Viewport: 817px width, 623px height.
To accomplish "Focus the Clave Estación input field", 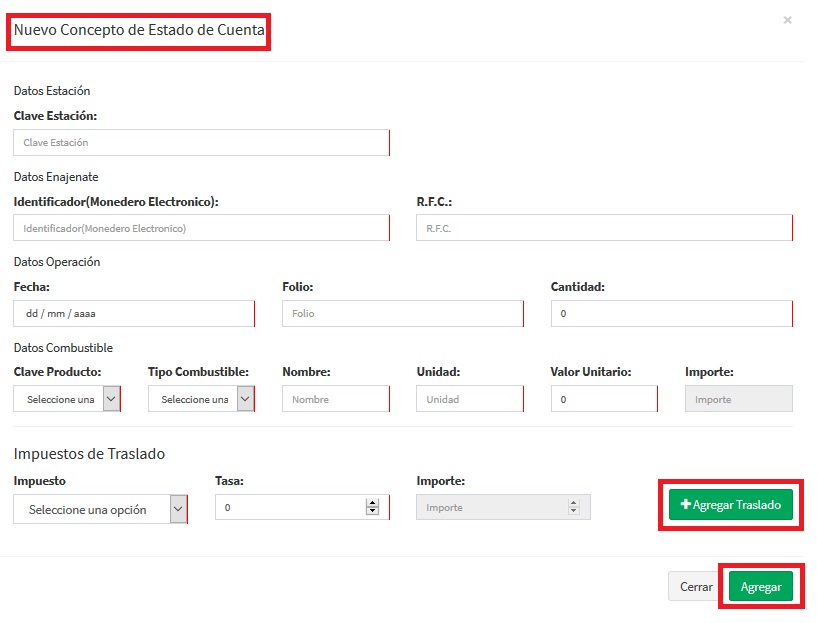I will [x=200, y=143].
